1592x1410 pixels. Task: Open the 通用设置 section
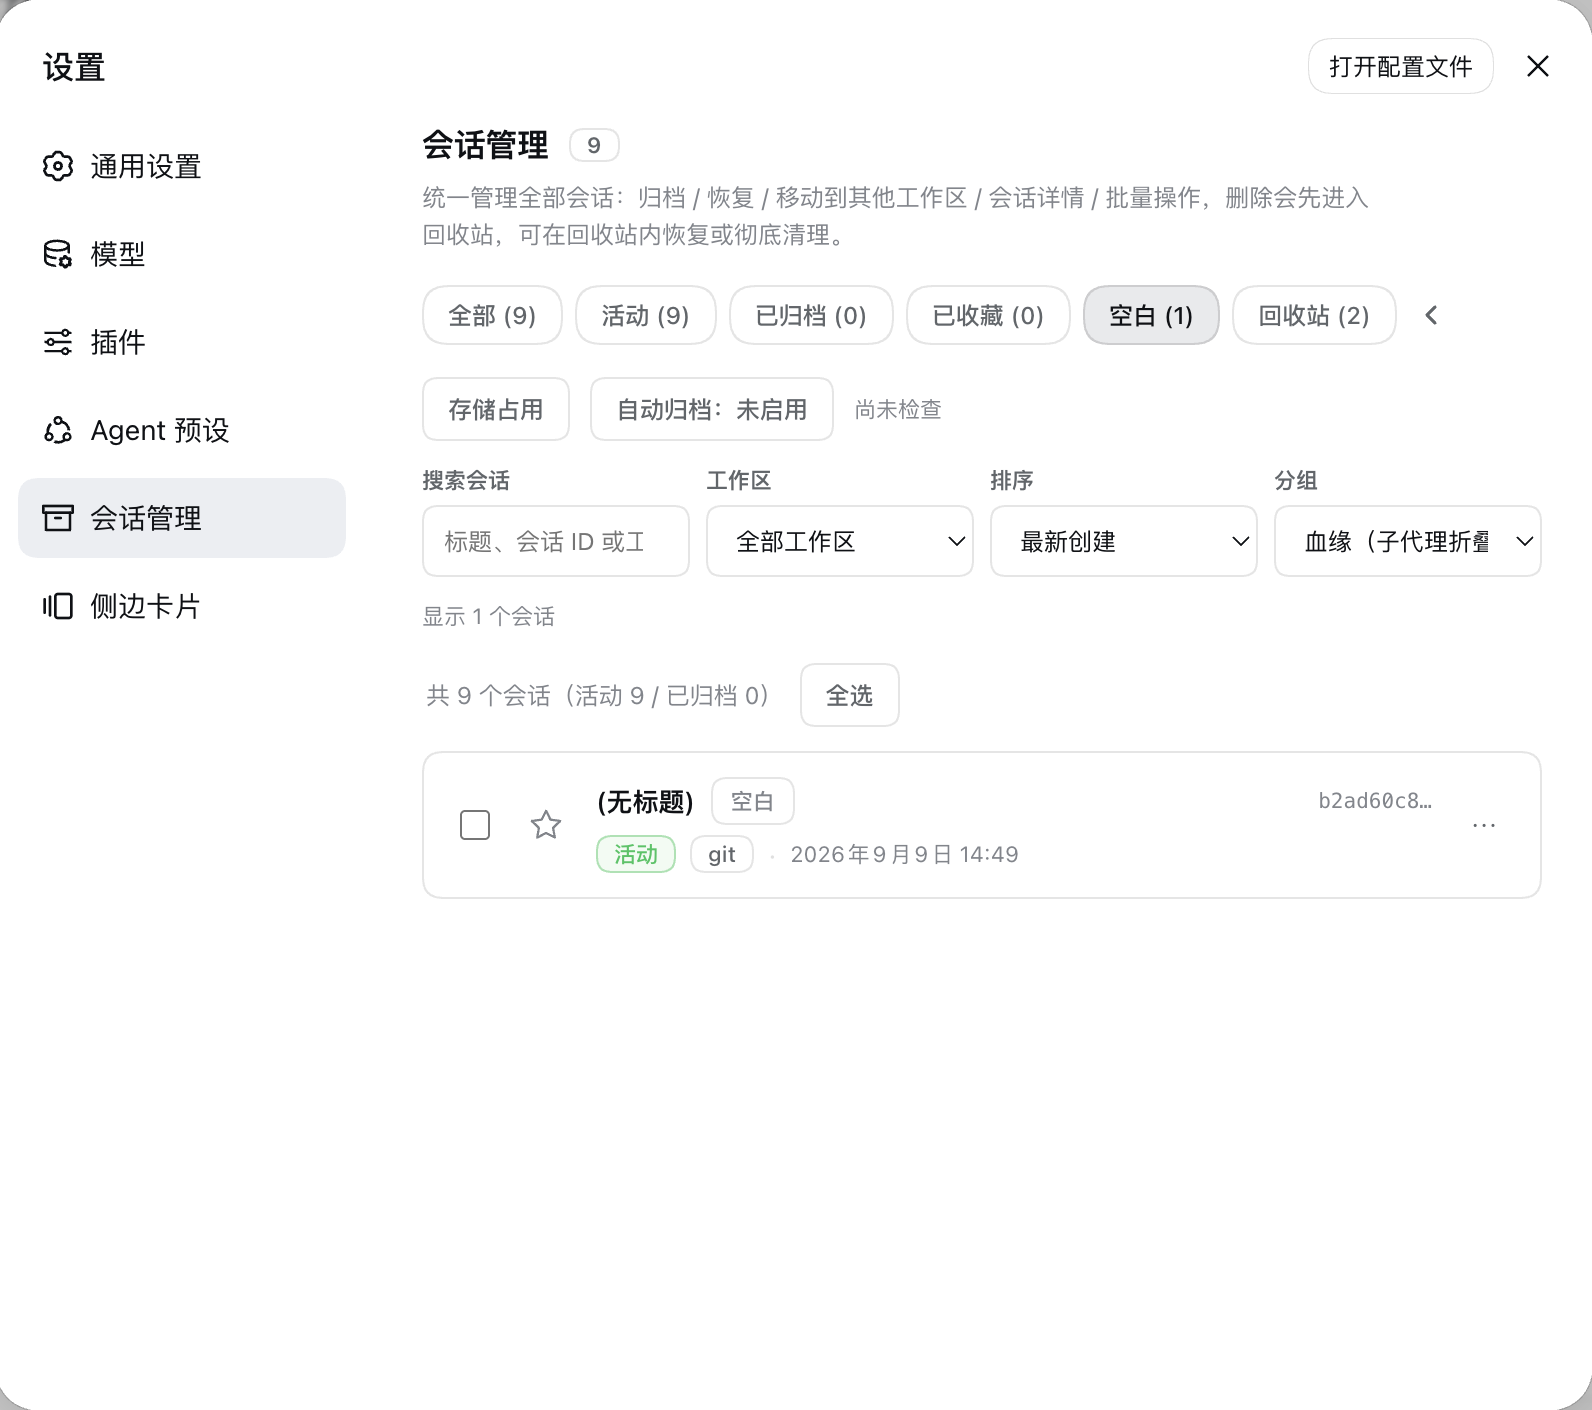pos(182,166)
